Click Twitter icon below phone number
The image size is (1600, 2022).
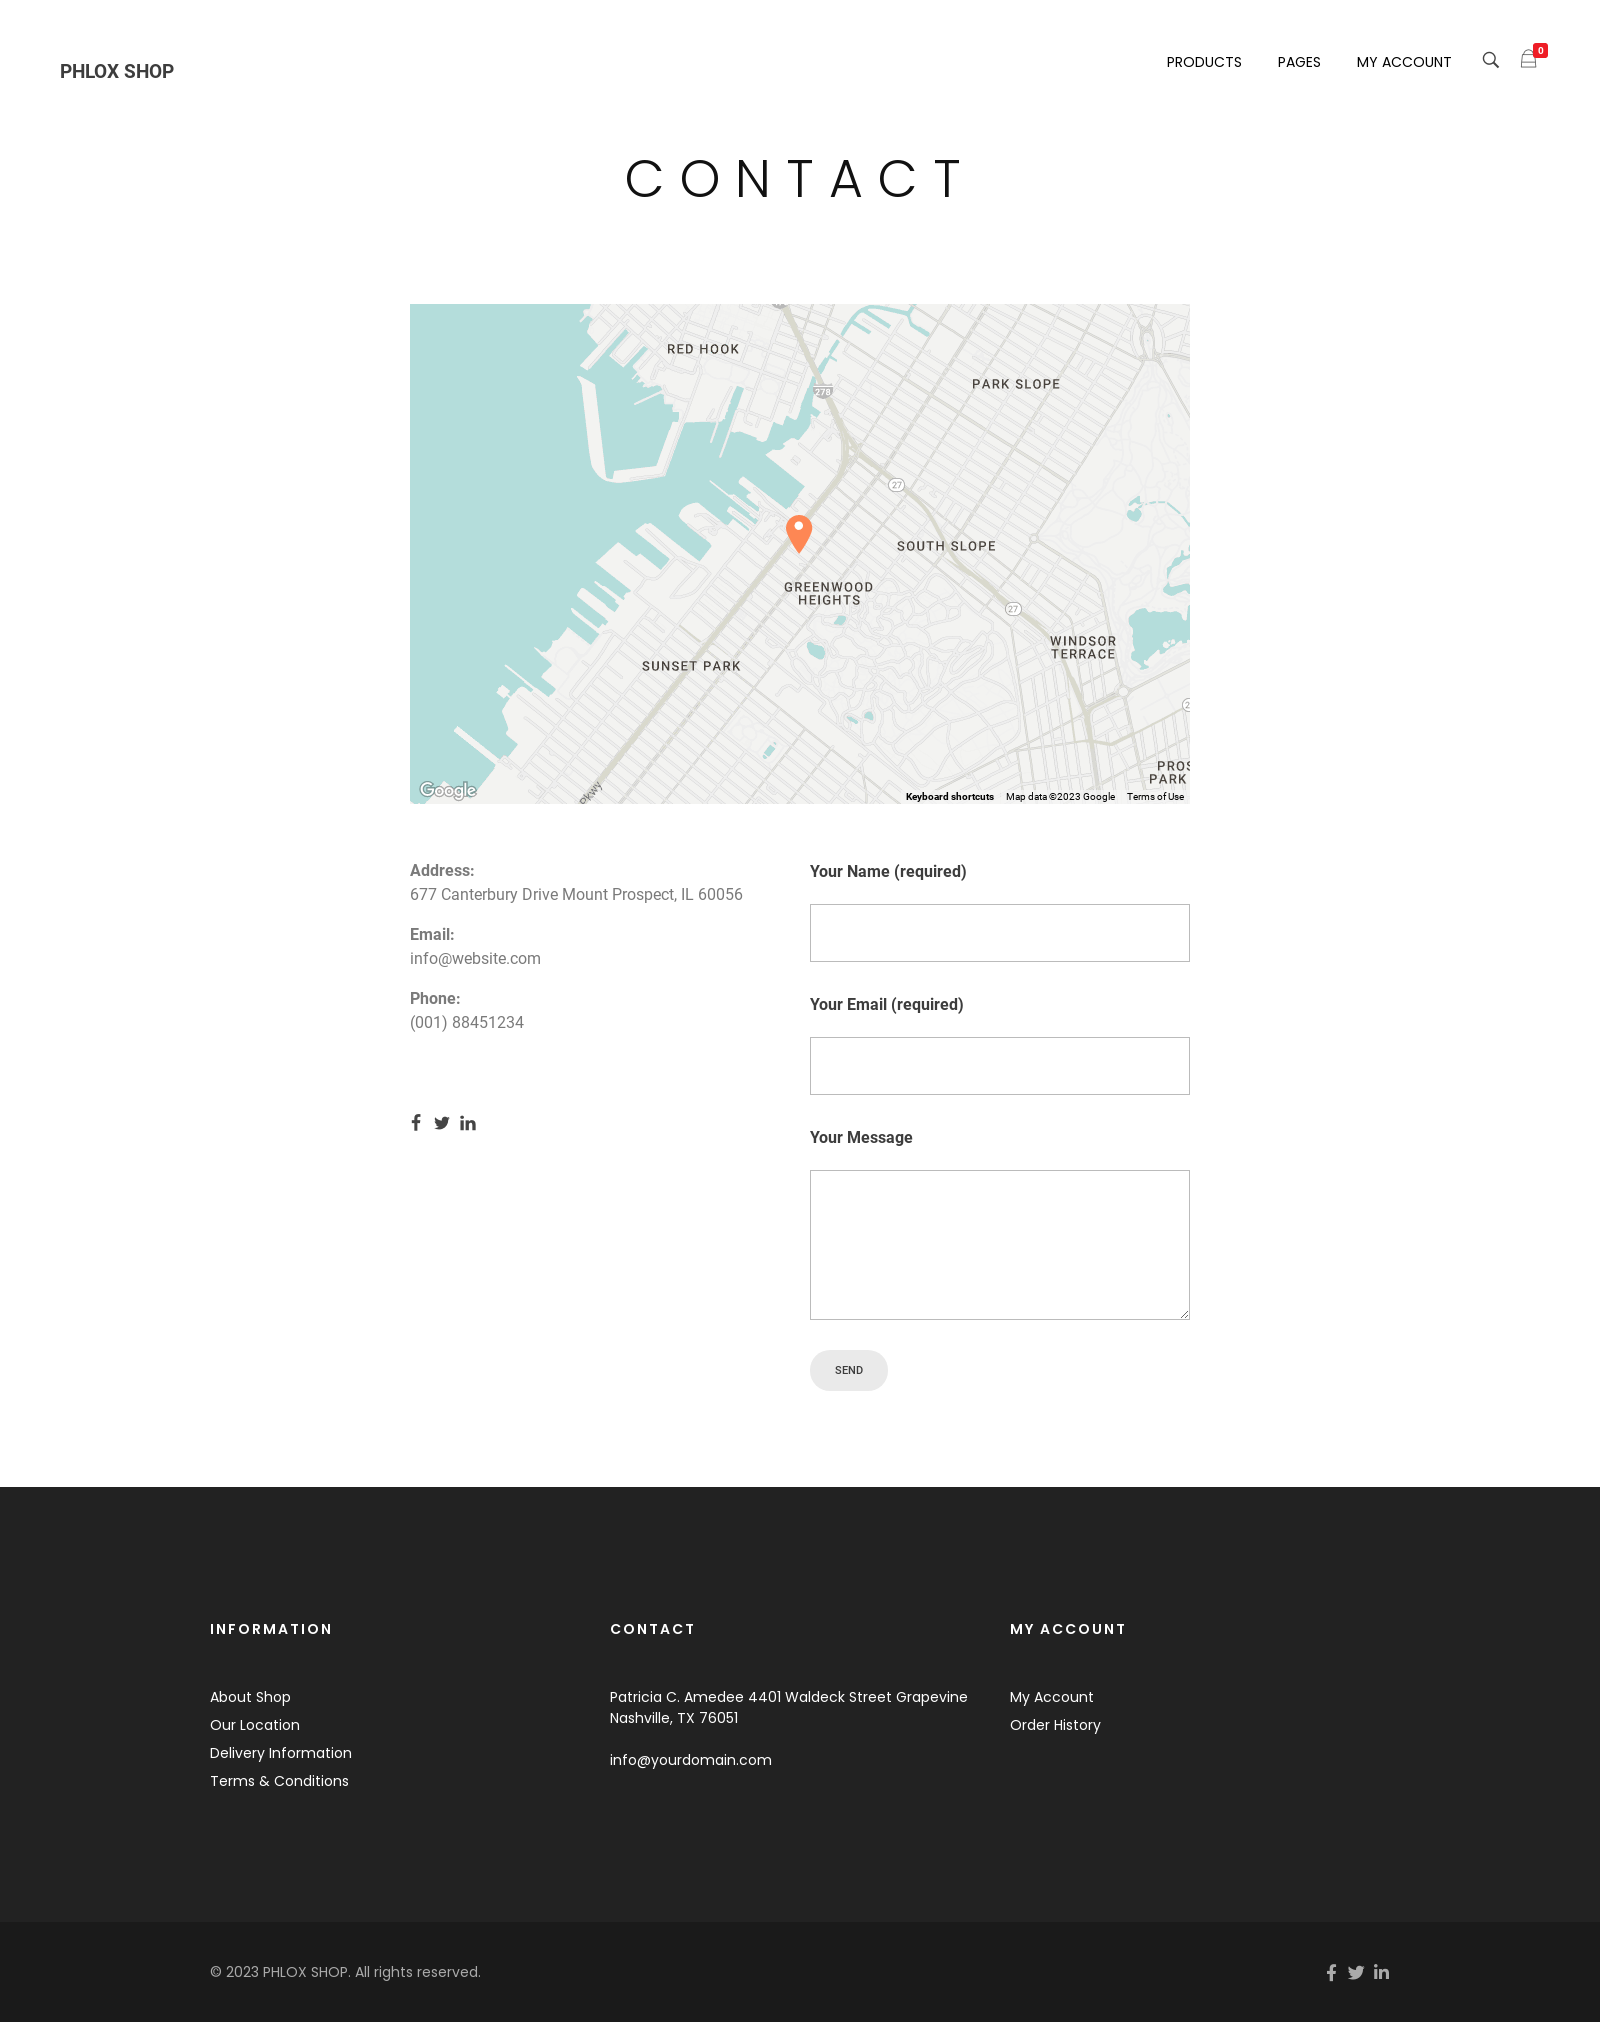pyautogui.click(x=442, y=1123)
